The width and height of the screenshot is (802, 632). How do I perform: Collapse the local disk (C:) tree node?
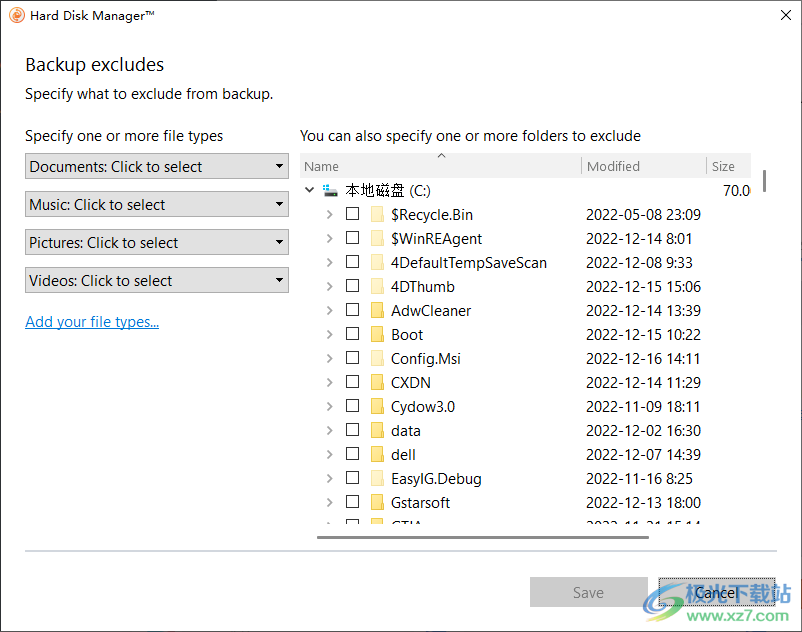point(309,190)
